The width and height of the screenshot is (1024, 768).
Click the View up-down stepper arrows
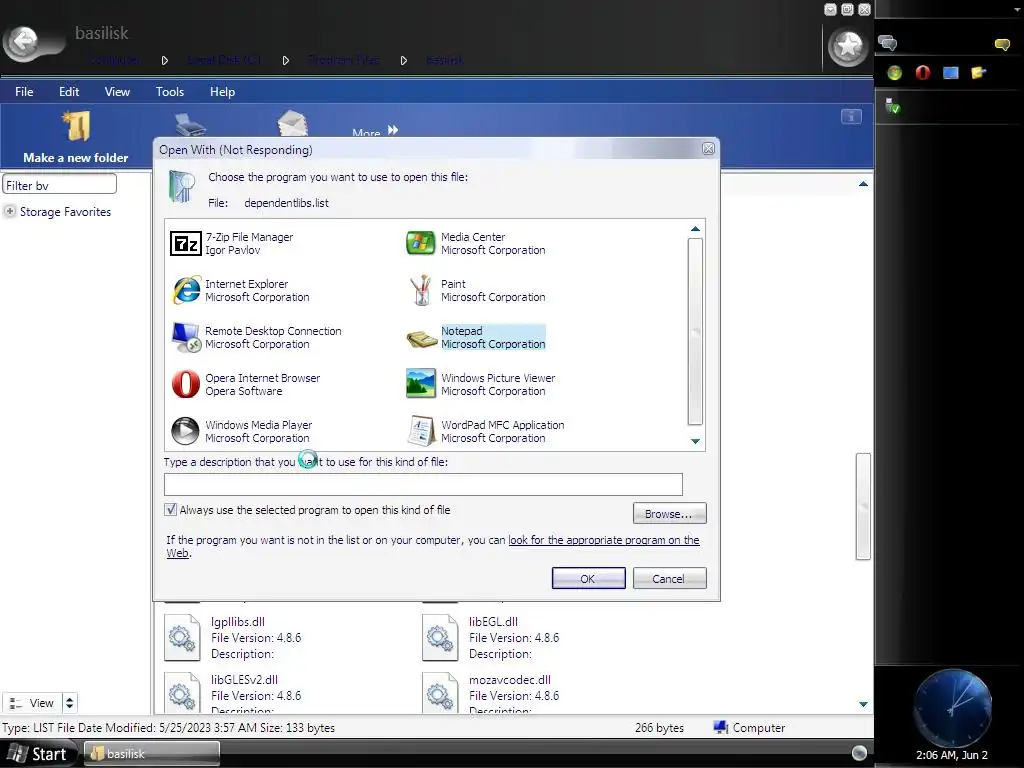[69, 703]
